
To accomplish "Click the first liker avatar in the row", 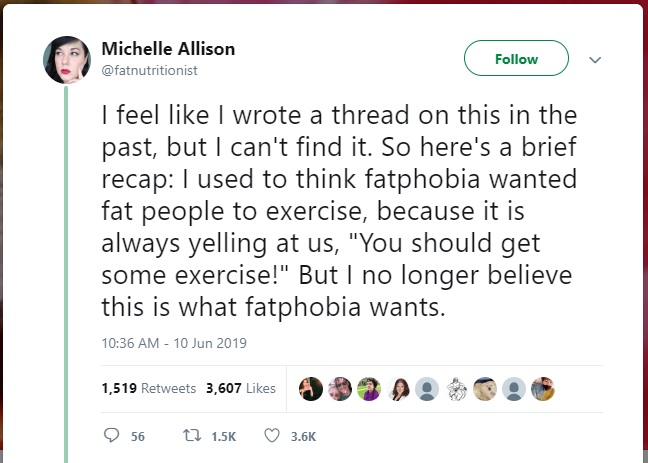I will [311, 389].
